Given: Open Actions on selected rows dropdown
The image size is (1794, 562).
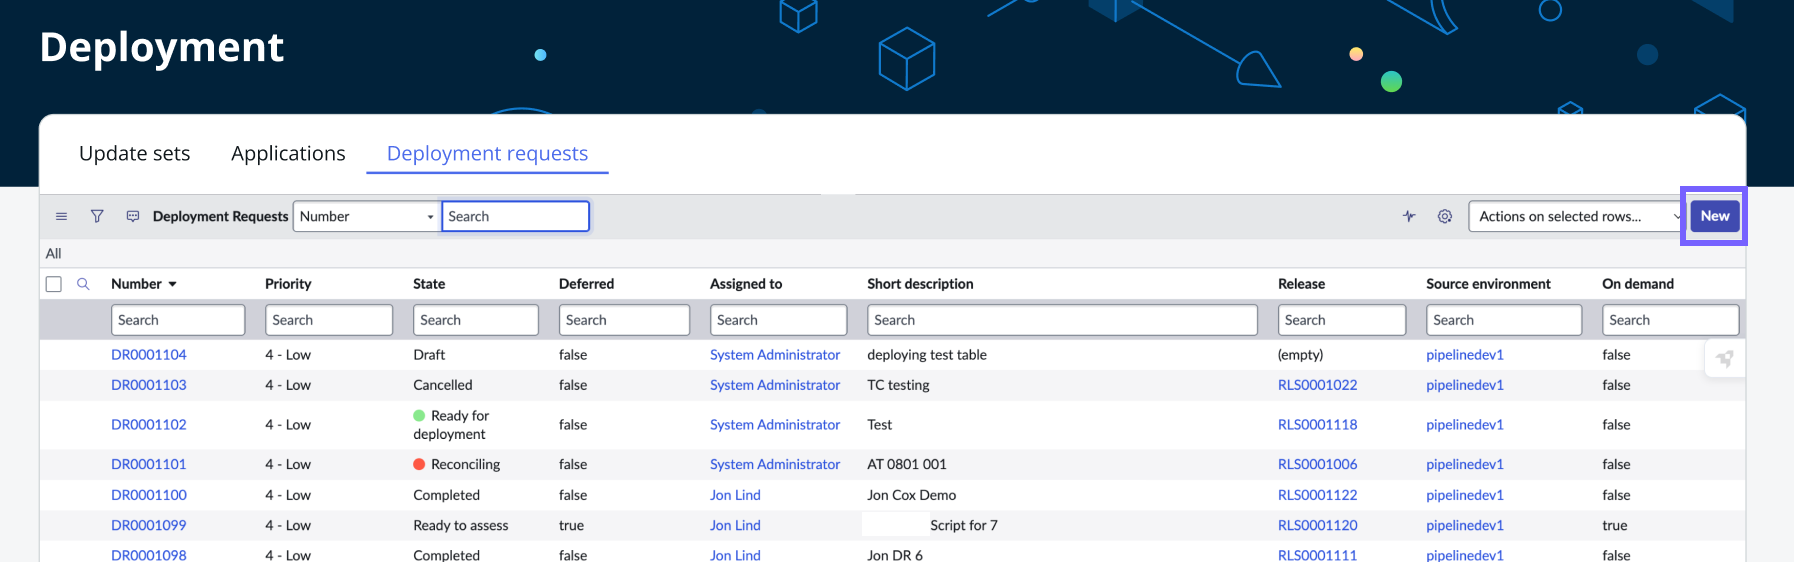Looking at the screenshot, I should tap(1576, 216).
